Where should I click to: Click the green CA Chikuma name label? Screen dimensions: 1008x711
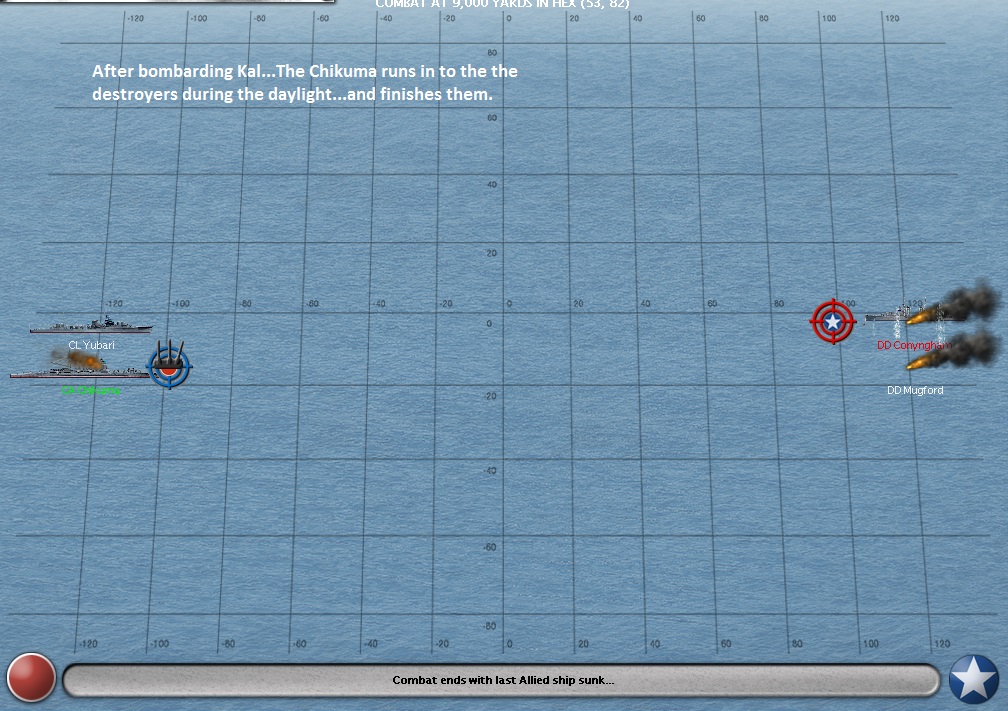pos(91,390)
